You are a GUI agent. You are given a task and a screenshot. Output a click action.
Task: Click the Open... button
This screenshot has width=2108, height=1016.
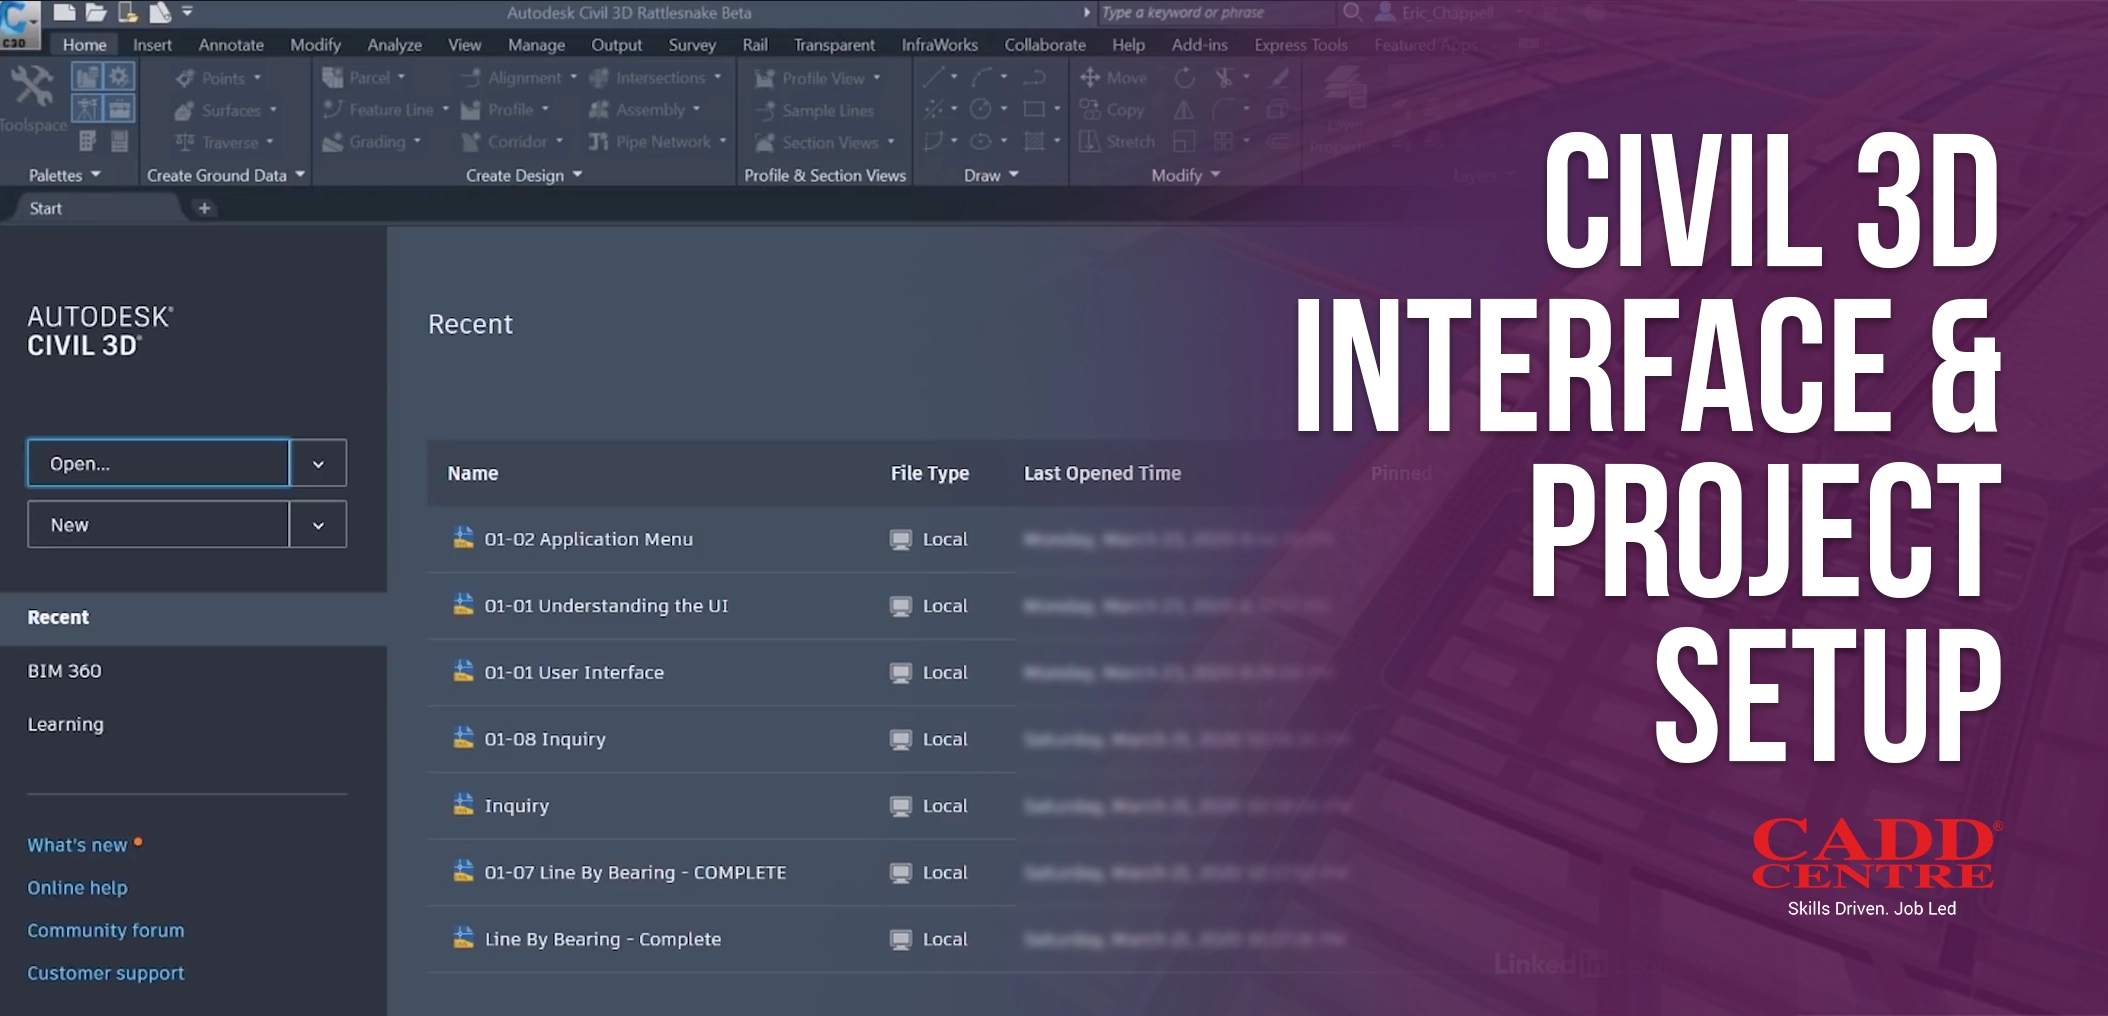158,464
